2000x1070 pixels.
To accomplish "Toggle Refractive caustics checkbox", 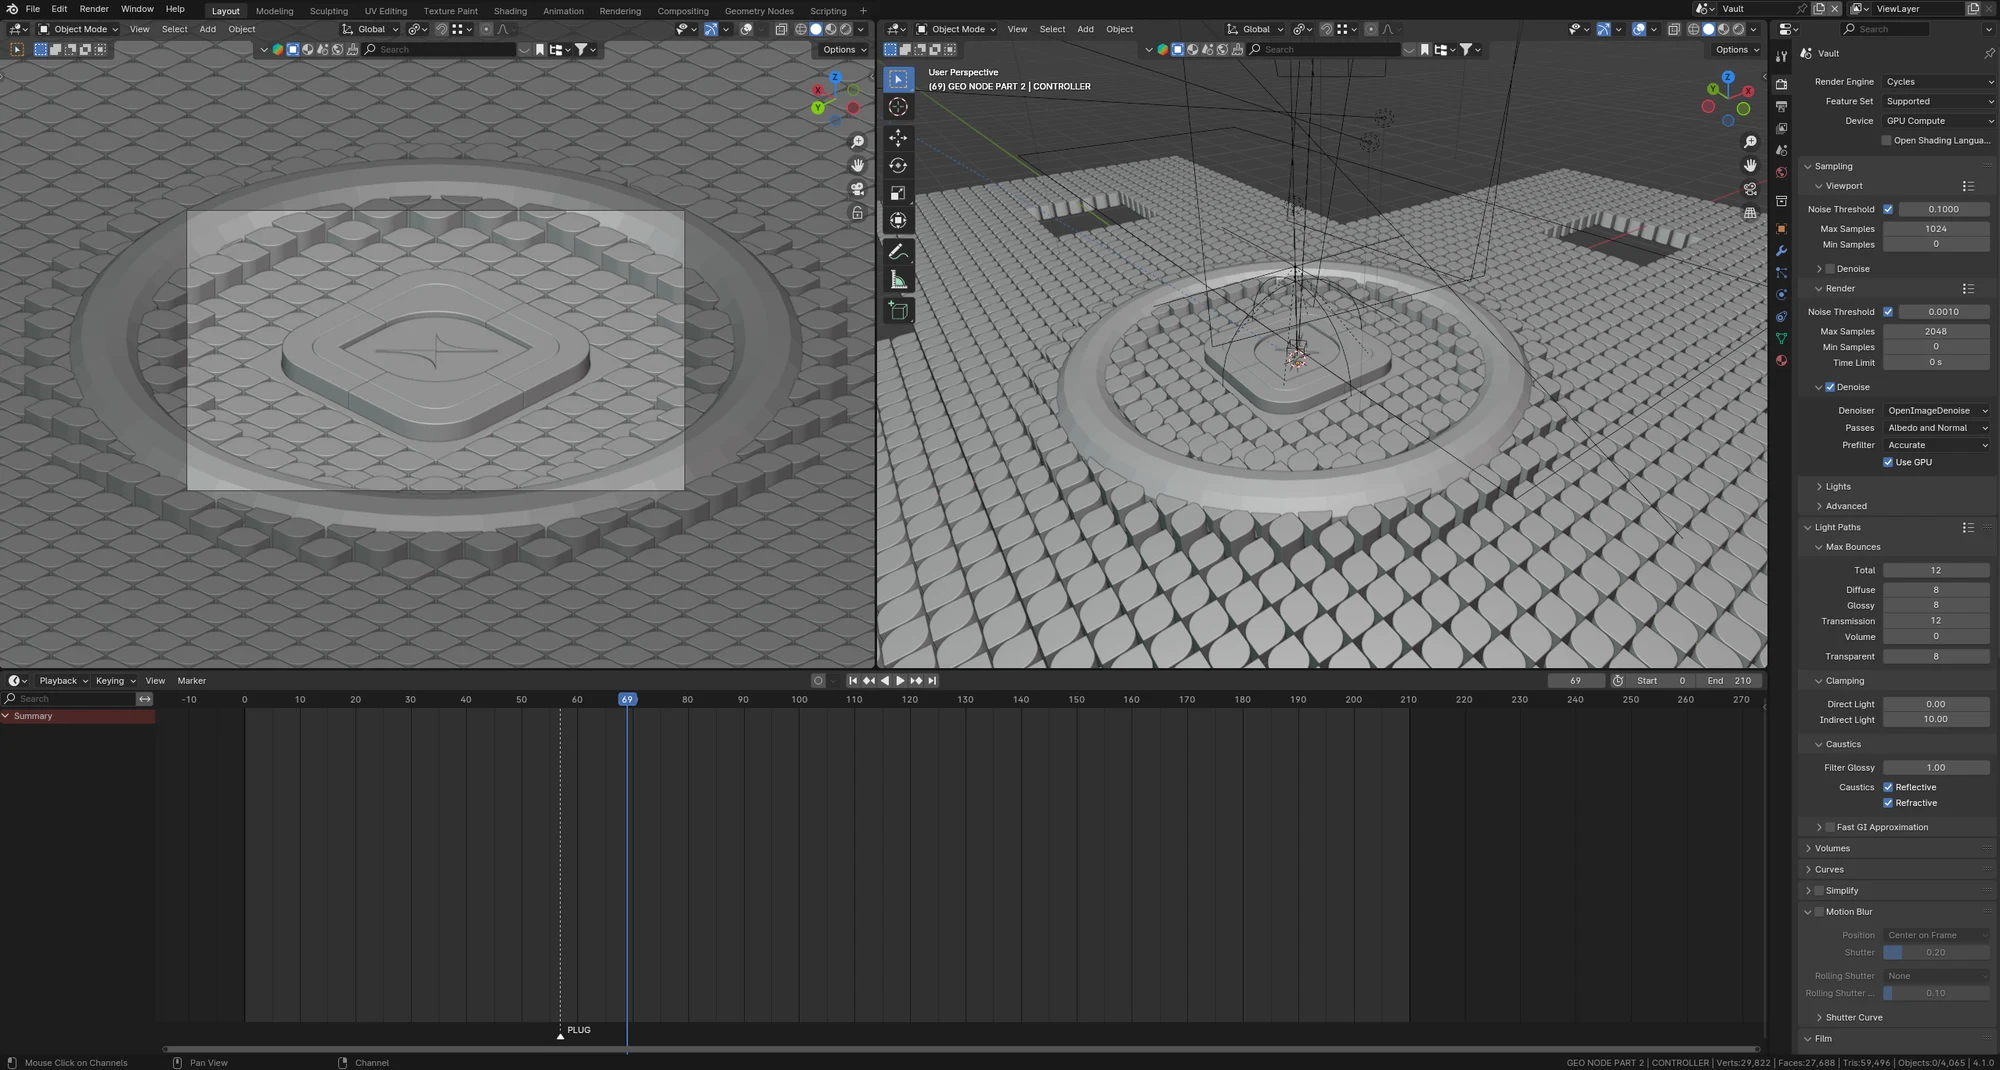I will (x=1888, y=803).
